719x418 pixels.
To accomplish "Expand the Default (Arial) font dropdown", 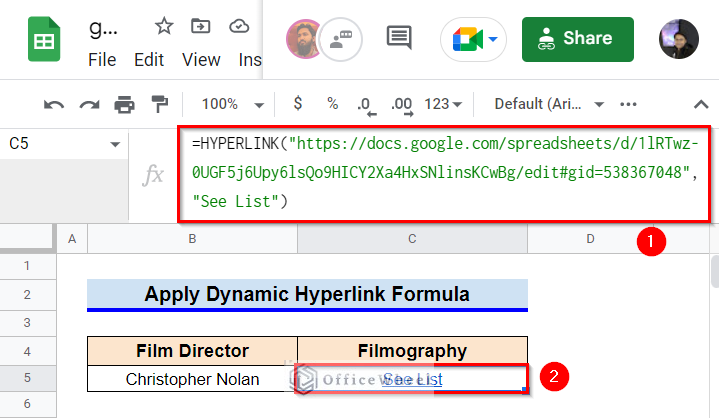I will [548, 104].
